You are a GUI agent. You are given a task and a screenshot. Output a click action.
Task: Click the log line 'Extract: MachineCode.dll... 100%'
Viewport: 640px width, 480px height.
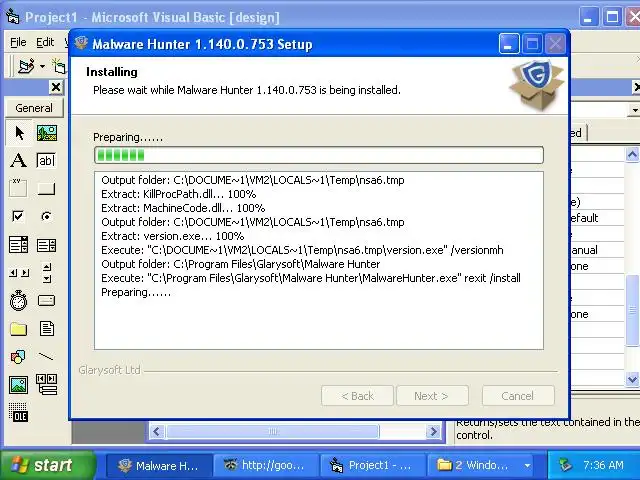[183, 208]
